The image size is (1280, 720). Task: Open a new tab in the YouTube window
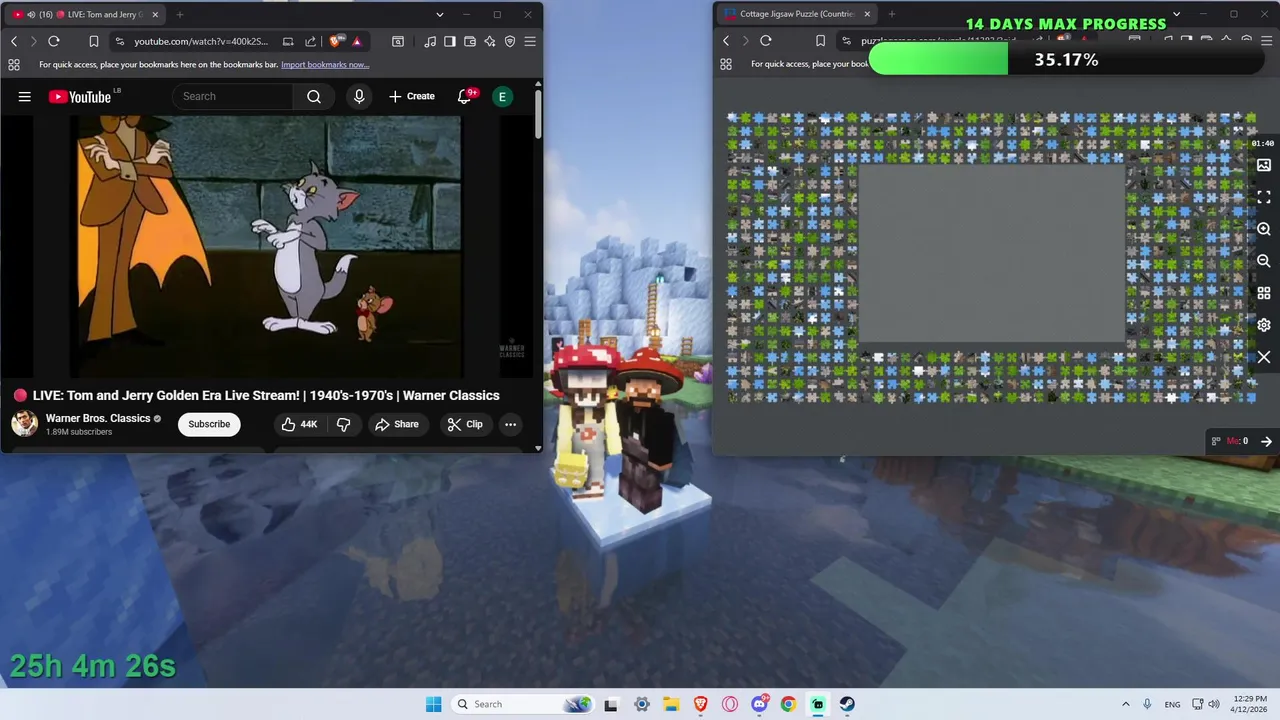(180, 14)
